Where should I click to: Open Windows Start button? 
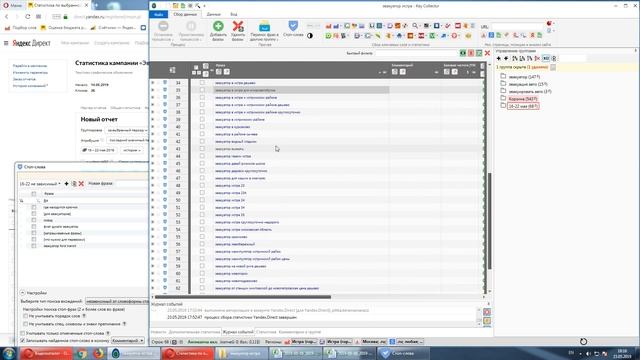(9, 353)
